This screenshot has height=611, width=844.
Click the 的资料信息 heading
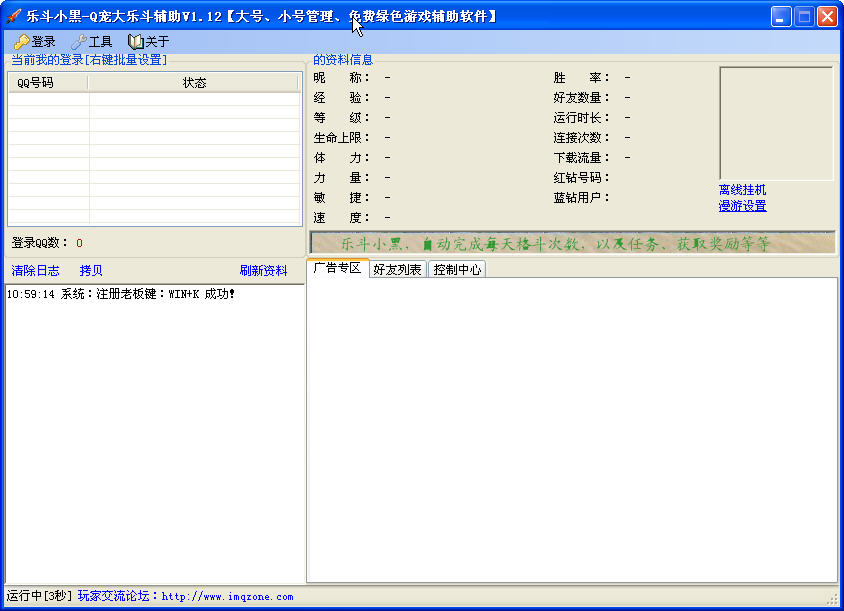(x=343, y=60)
